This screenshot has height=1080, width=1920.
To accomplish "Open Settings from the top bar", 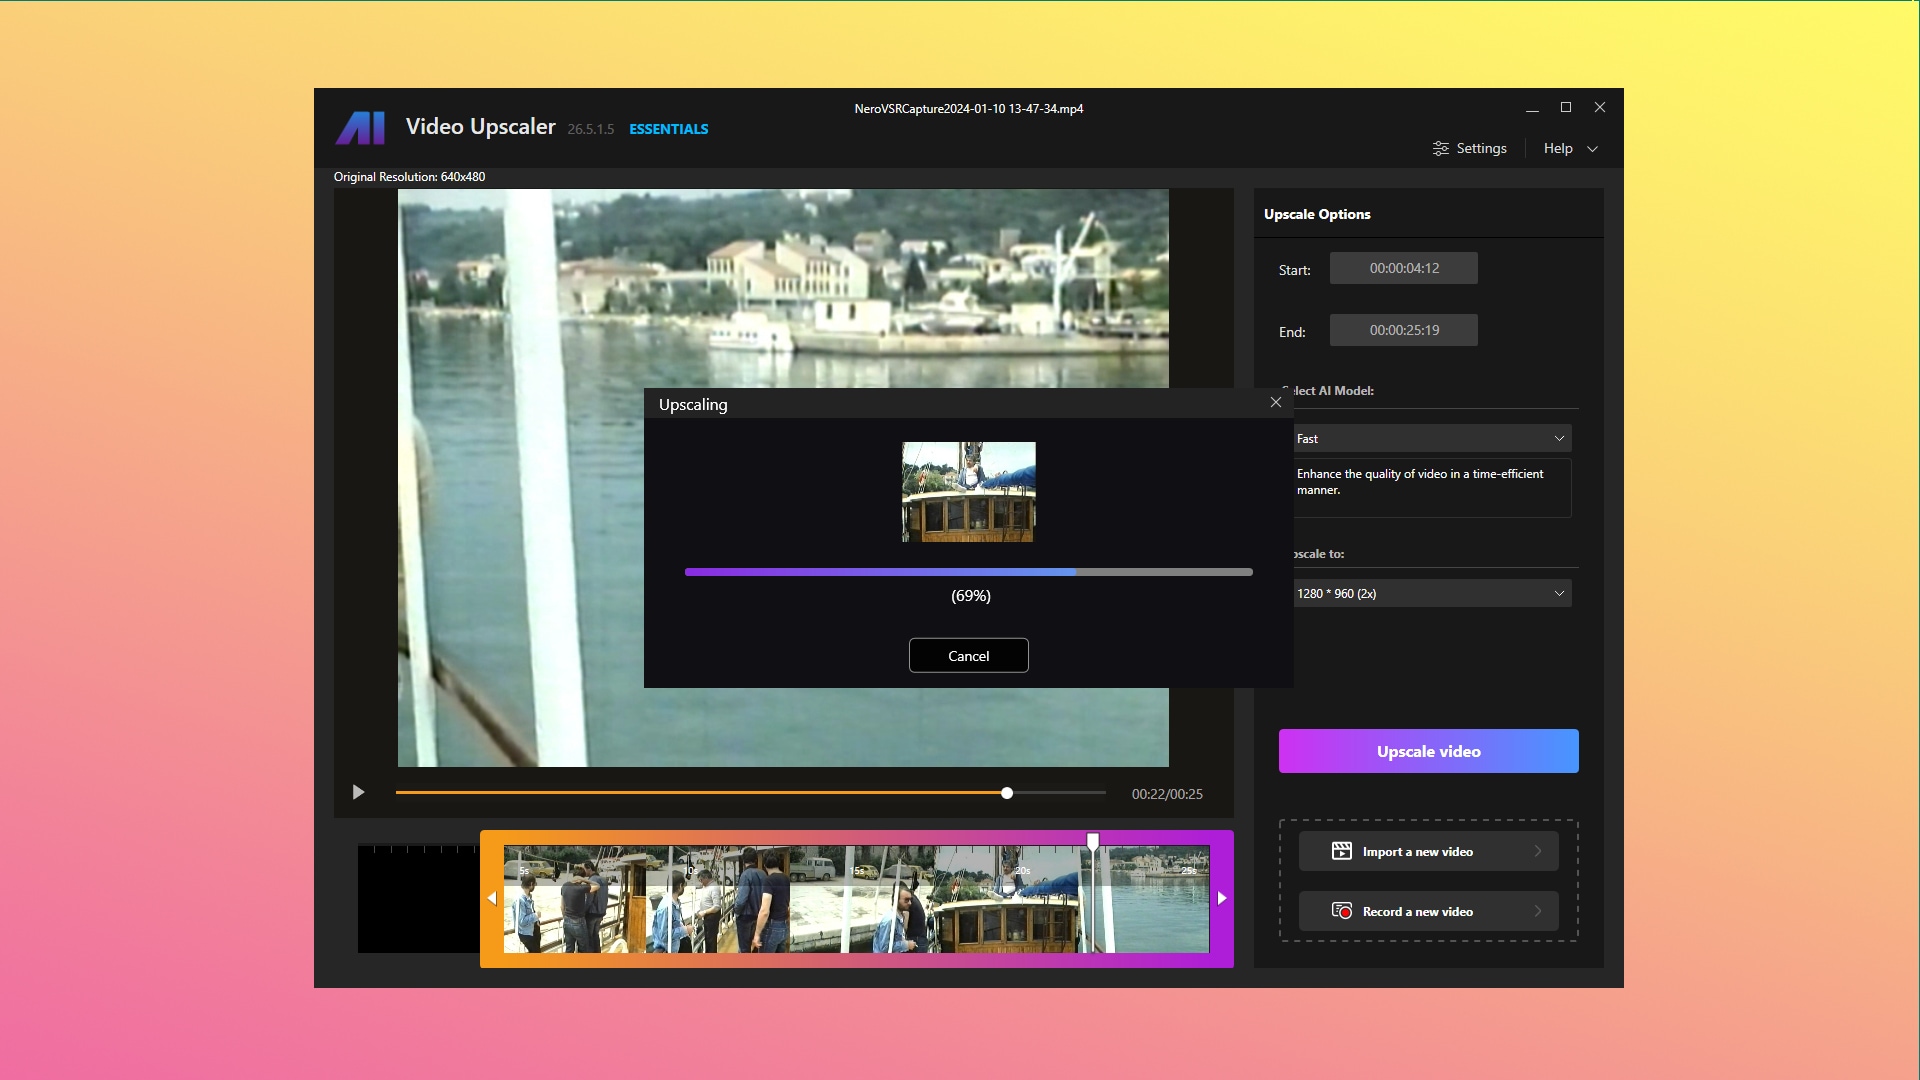I will pos(1481,148).
